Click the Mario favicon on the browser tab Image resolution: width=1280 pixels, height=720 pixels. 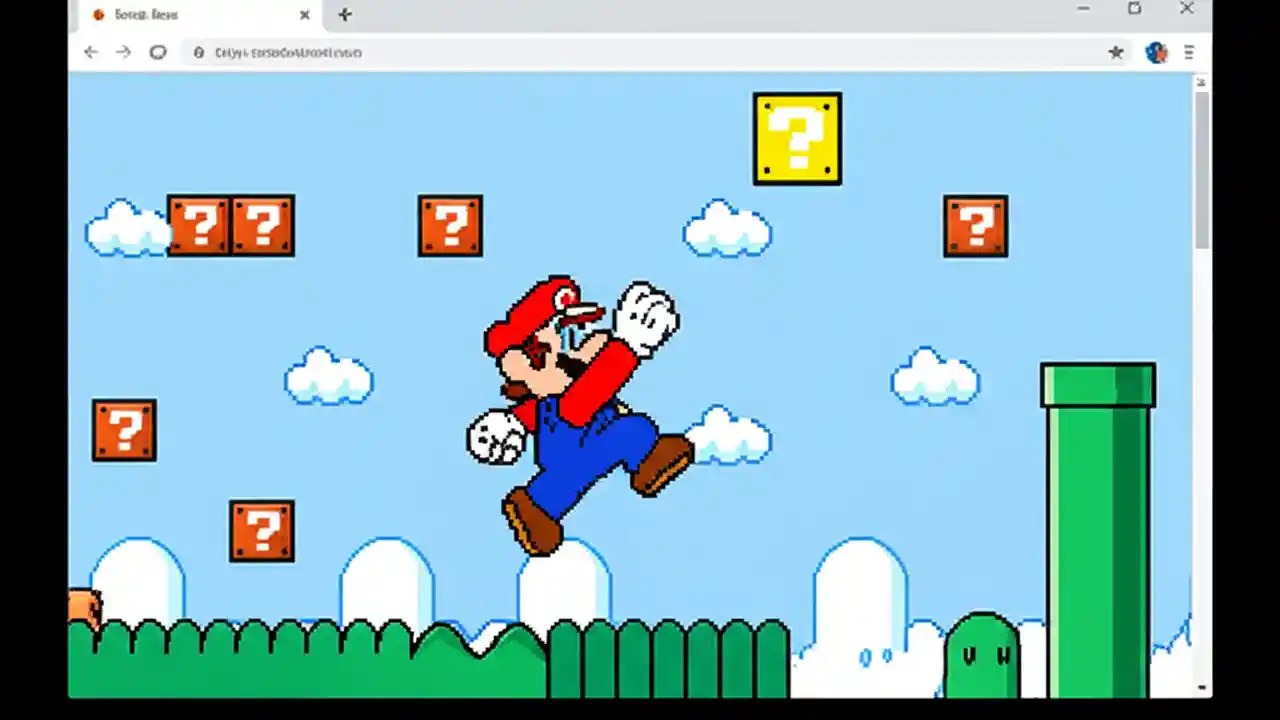(98, 14)
